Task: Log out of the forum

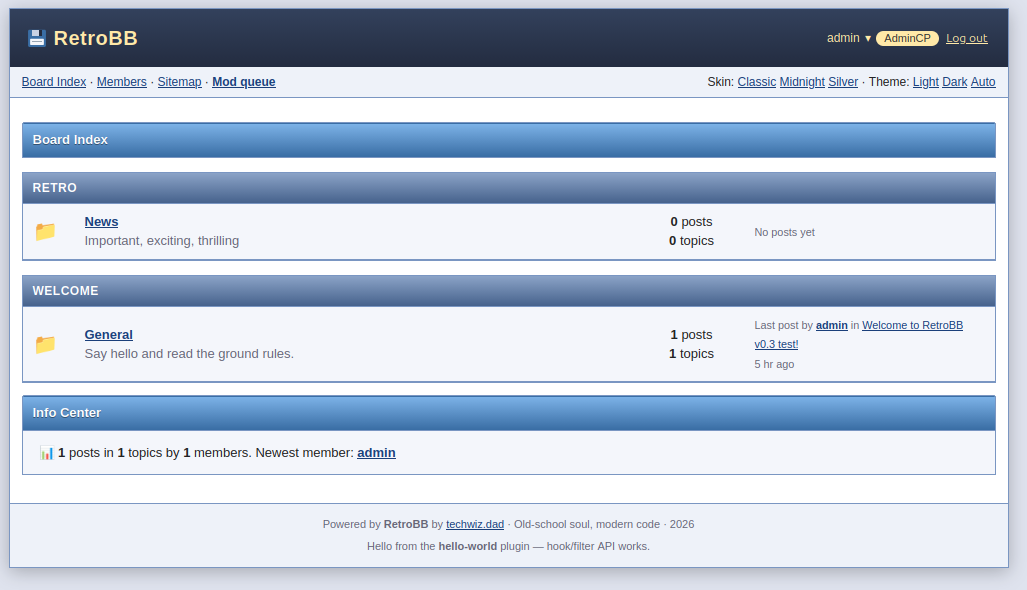Action: tap(966, 38)
